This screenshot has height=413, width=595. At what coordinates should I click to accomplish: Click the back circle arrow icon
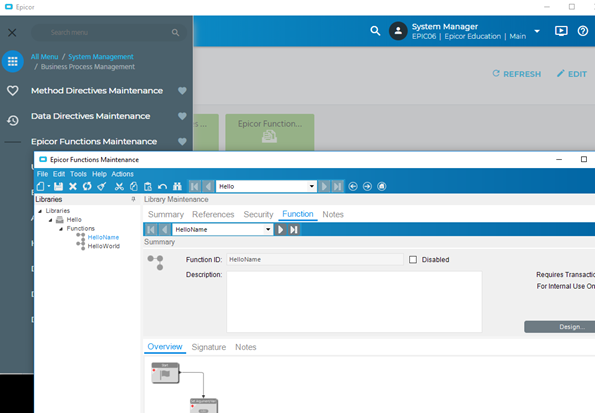[353, 186]
